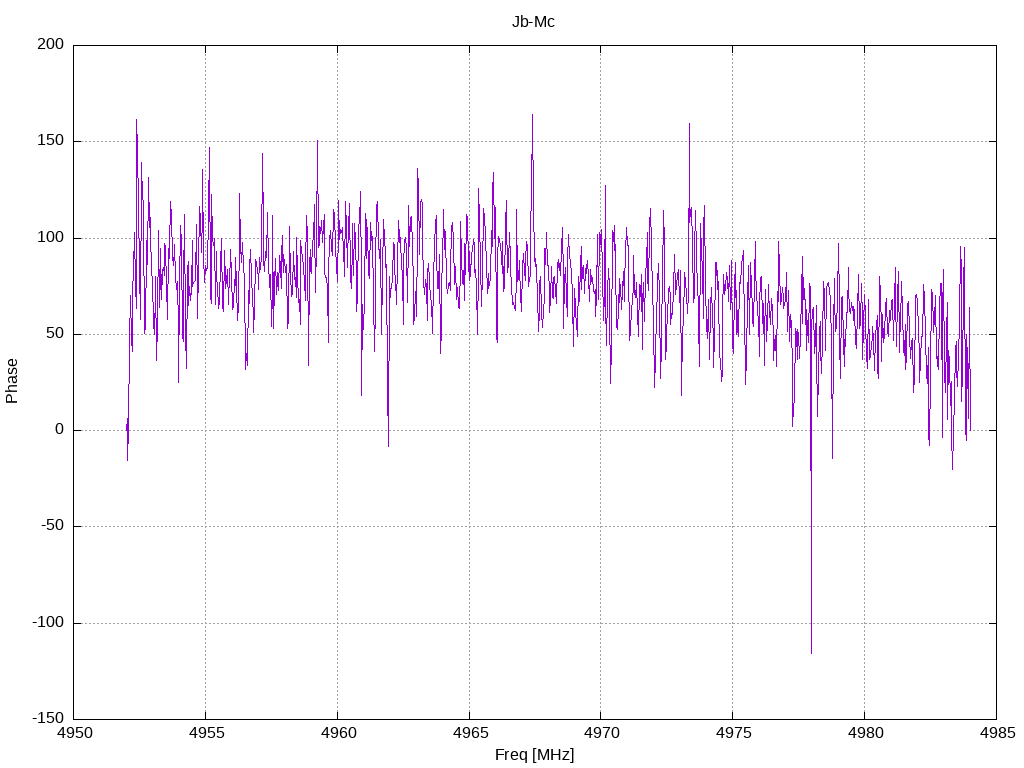
Task: Click the y-axis tick label 50
Action: 56,333
